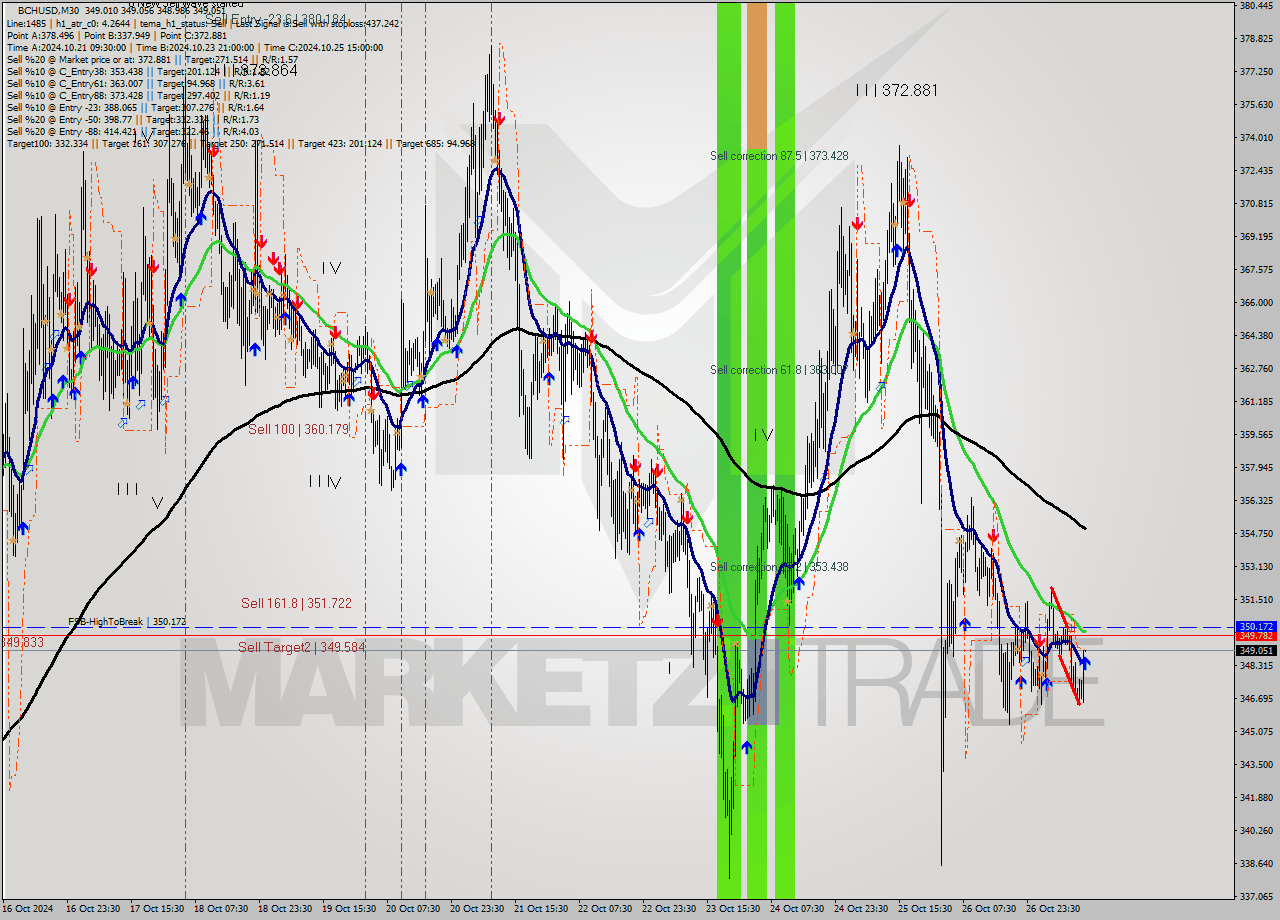This screenshot has width=1280, height=920.
Task: Select the orange band segment at top
Action: pyautogui.click(x=757, y=77)
